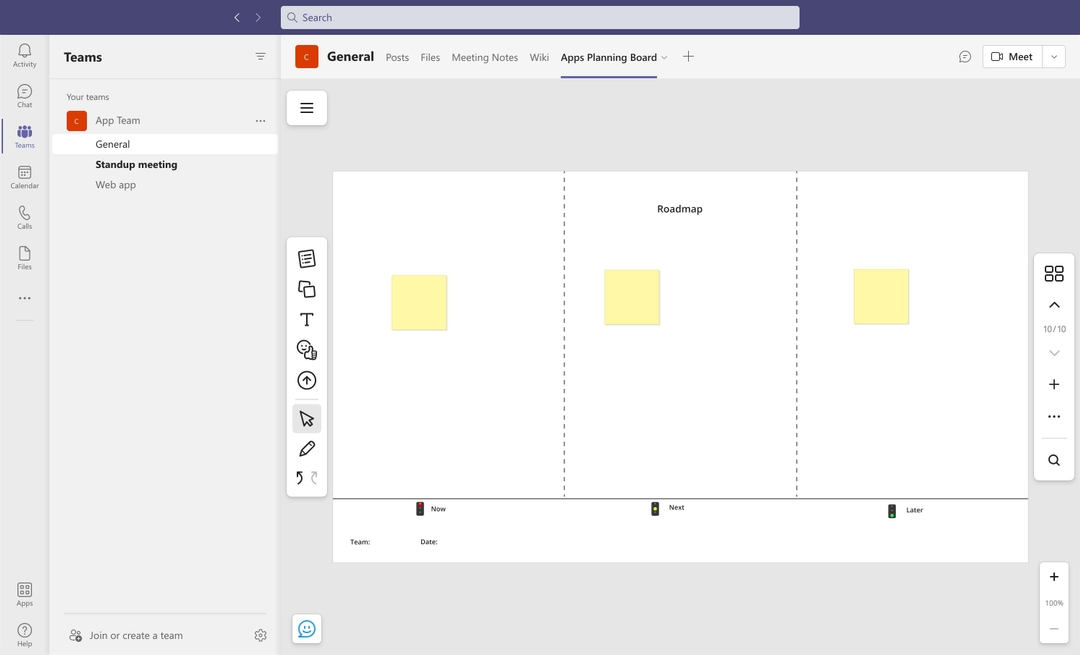Open the Meeting Notes tab
This screenshot has height=655, width=1080.
click(484, 58)
